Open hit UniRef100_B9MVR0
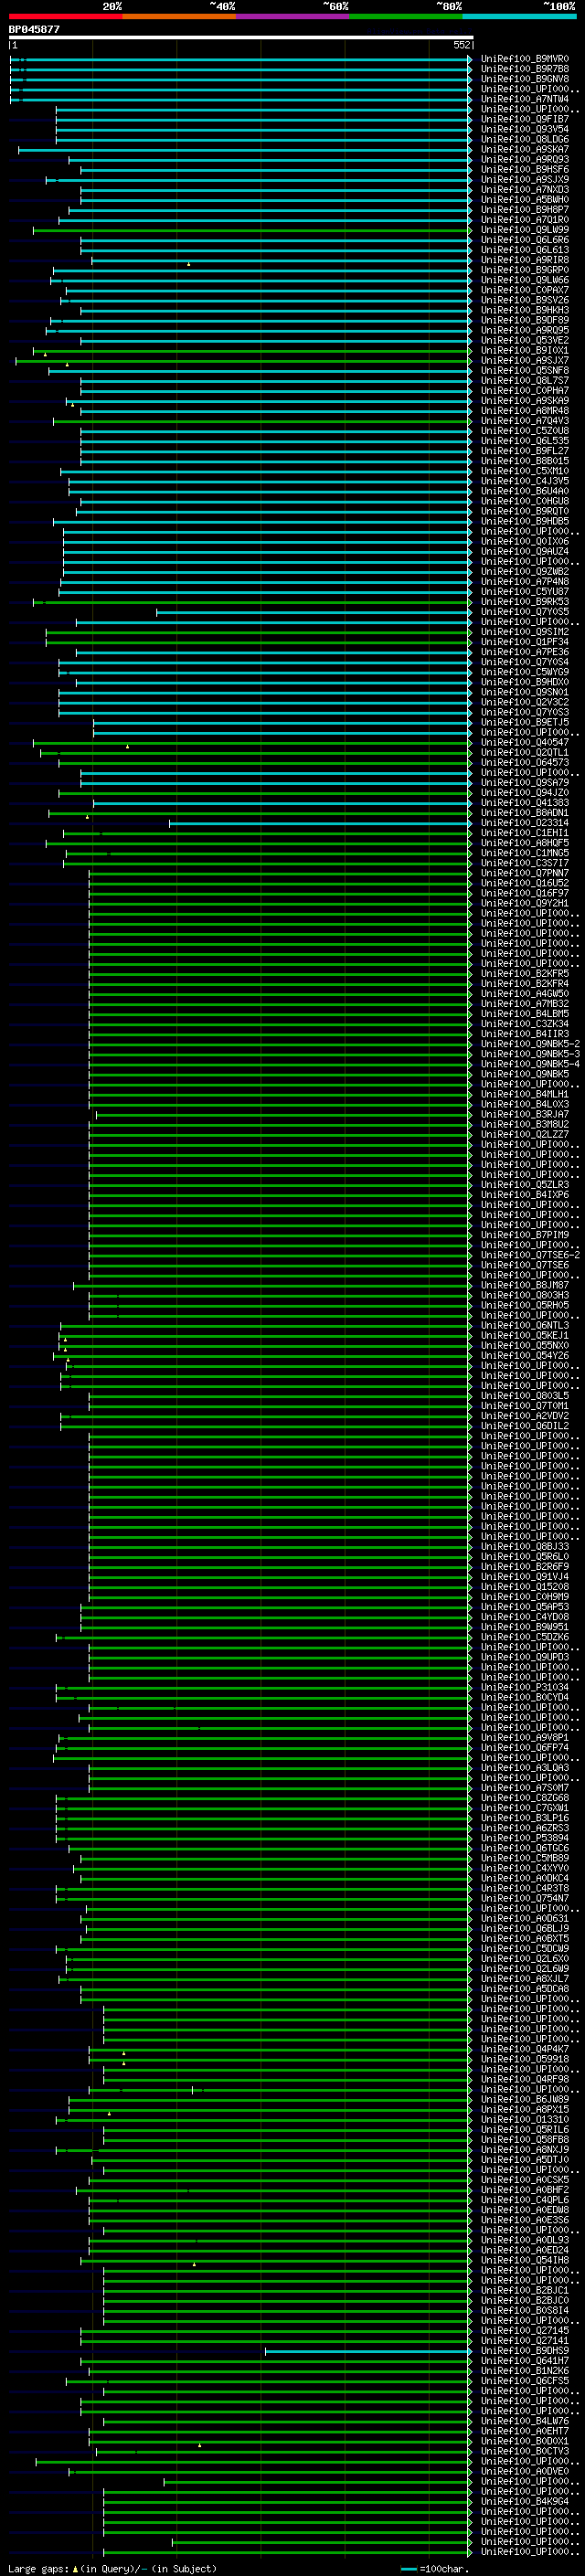 525,60
